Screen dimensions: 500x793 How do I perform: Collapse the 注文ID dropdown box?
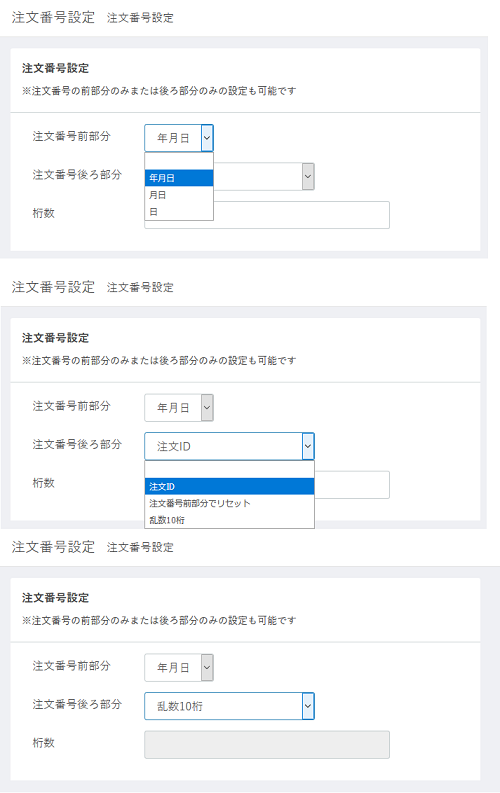(x=230, y=446)
